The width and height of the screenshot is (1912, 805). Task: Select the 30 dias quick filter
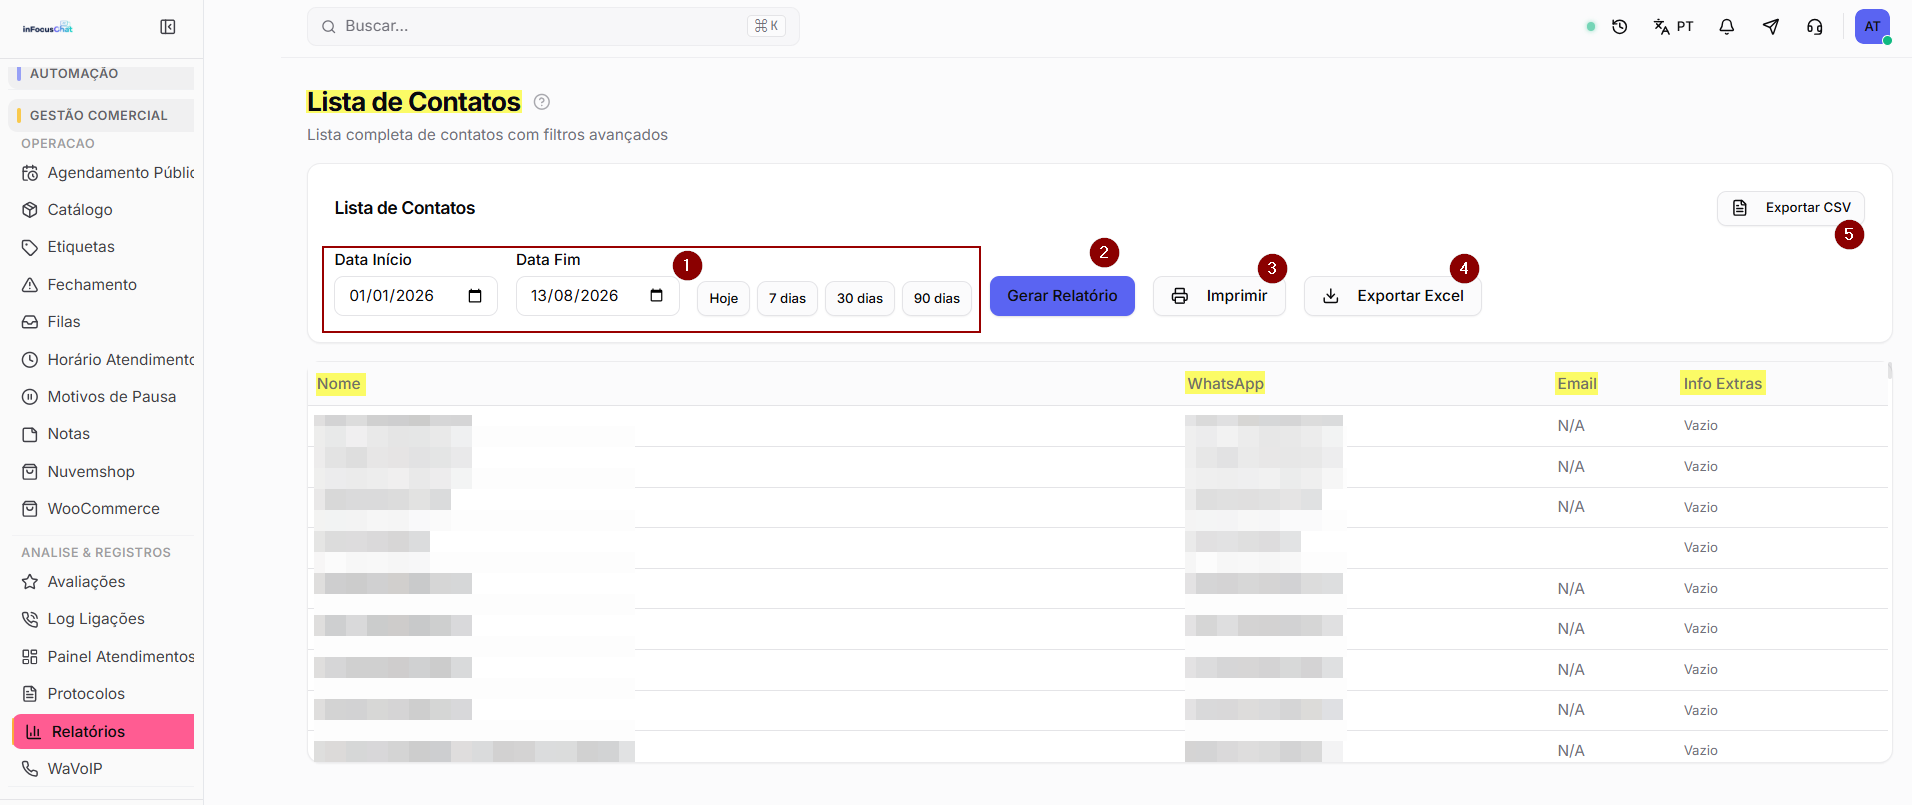coord(860,299)
